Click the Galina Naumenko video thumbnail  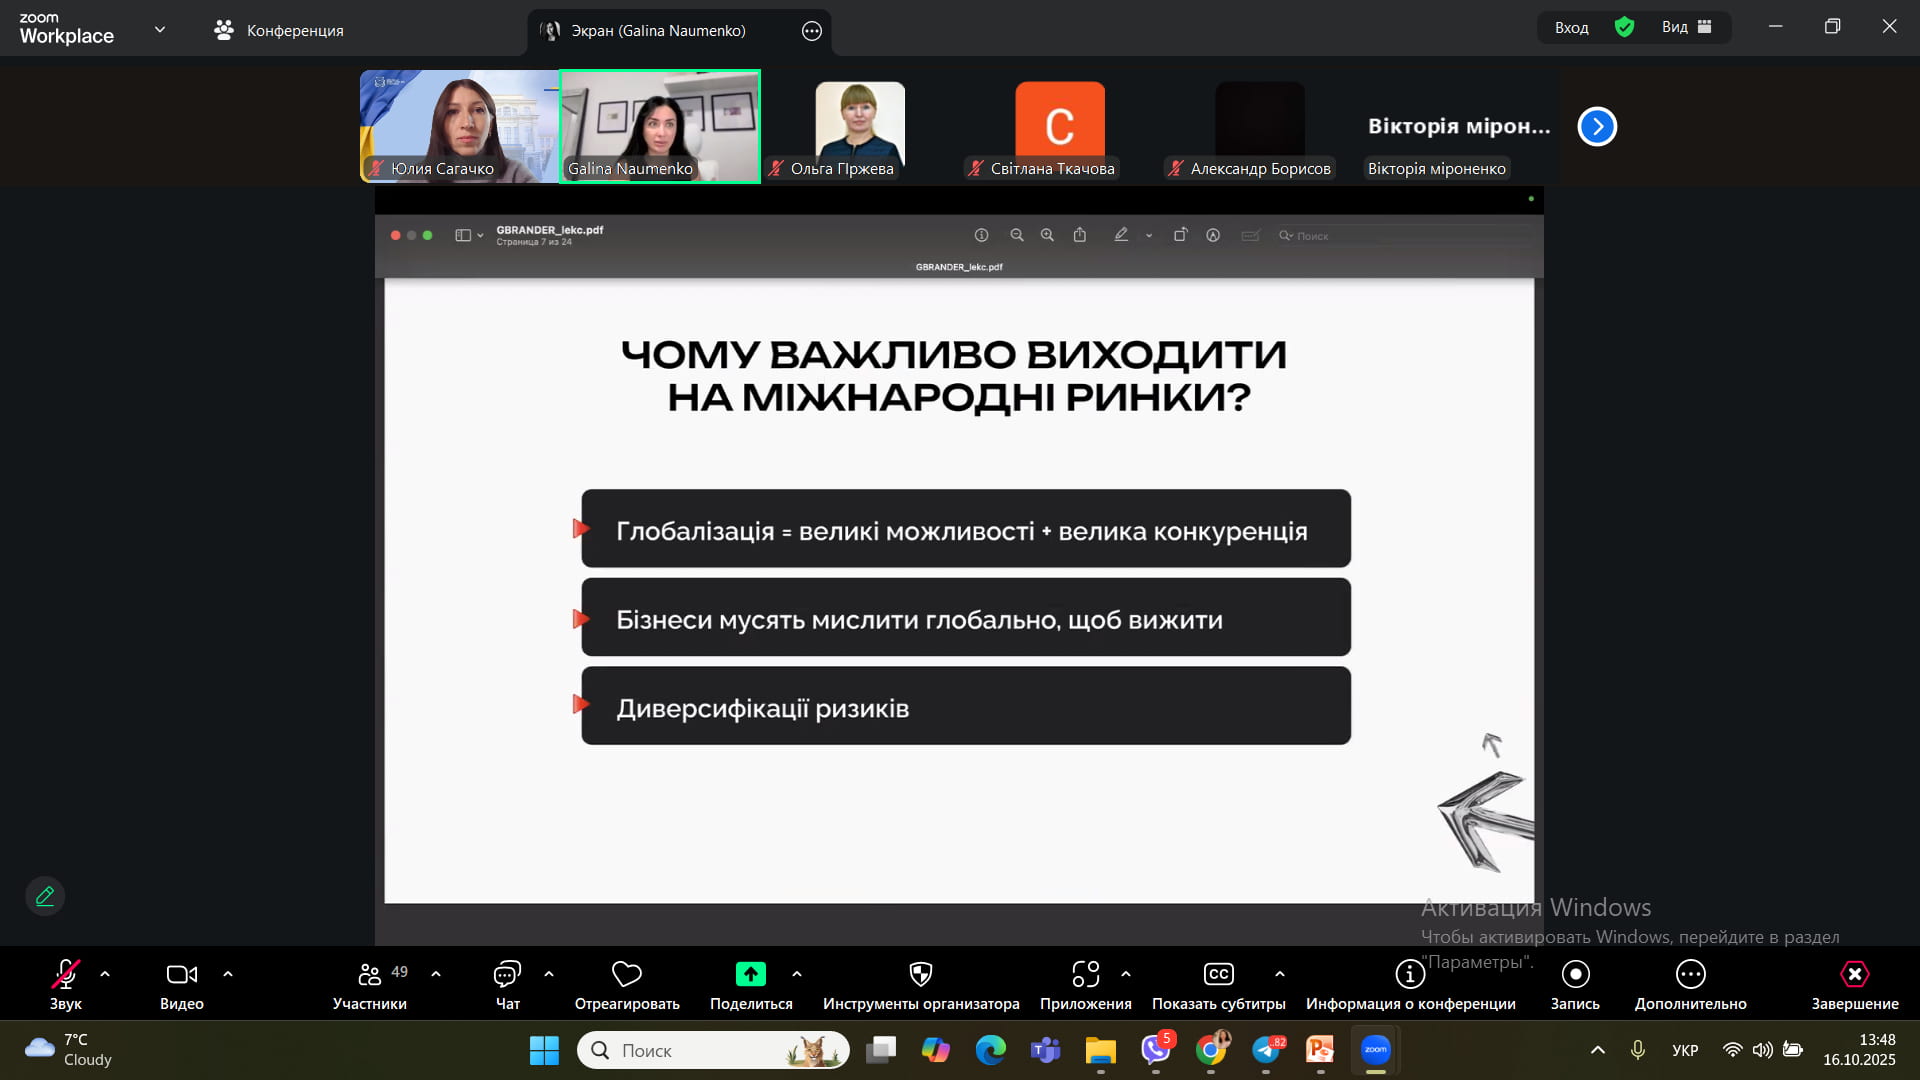(x=660, y=125)
